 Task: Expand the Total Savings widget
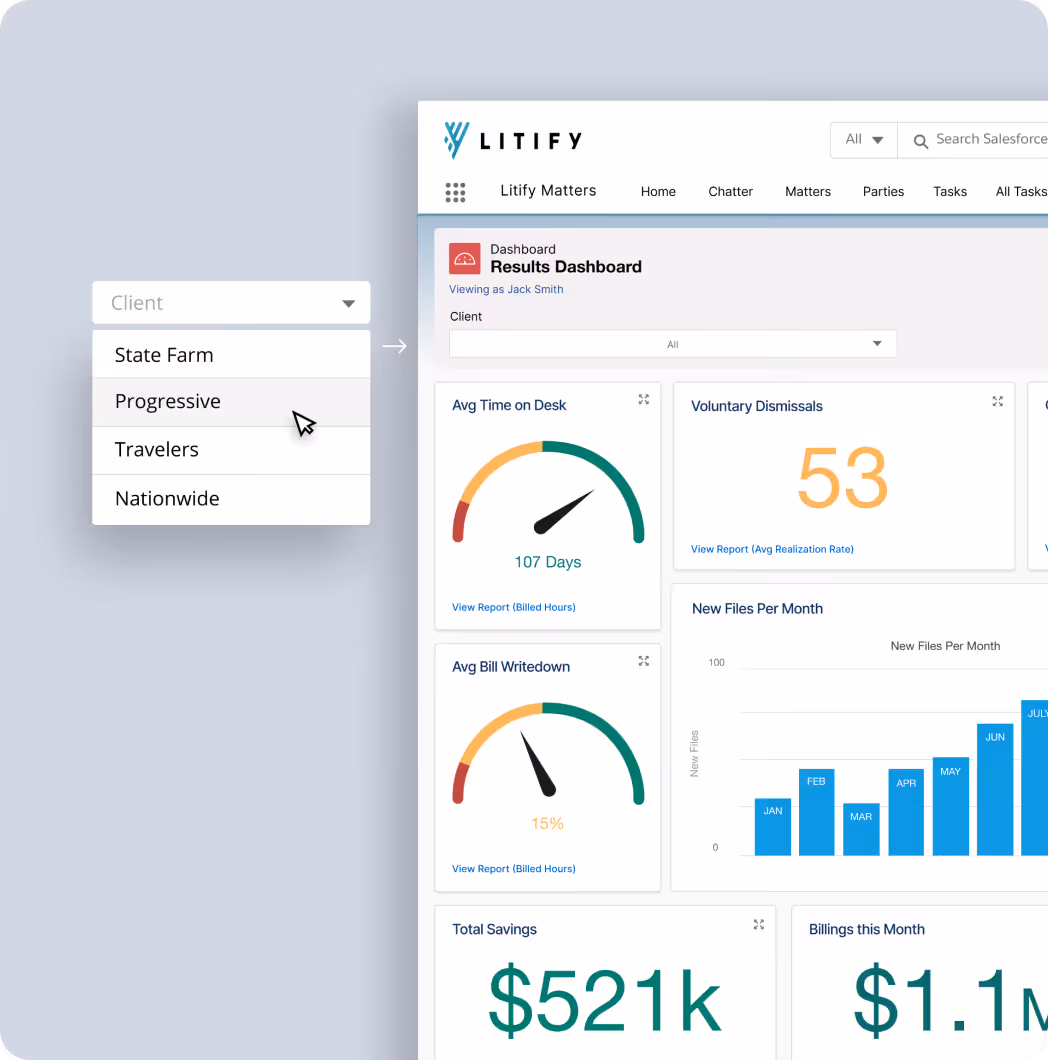click(x=759, y=924)
